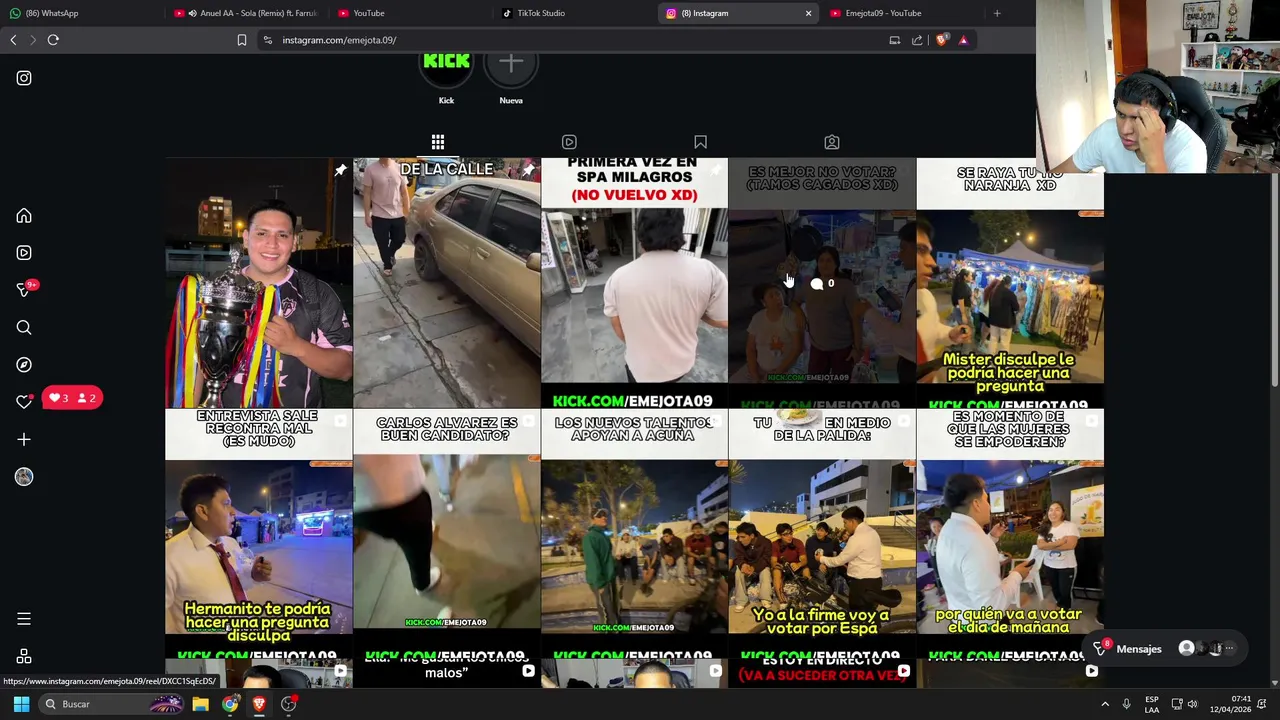
Task: Click the install app icon in address bar
Action: tap(895, 40)
